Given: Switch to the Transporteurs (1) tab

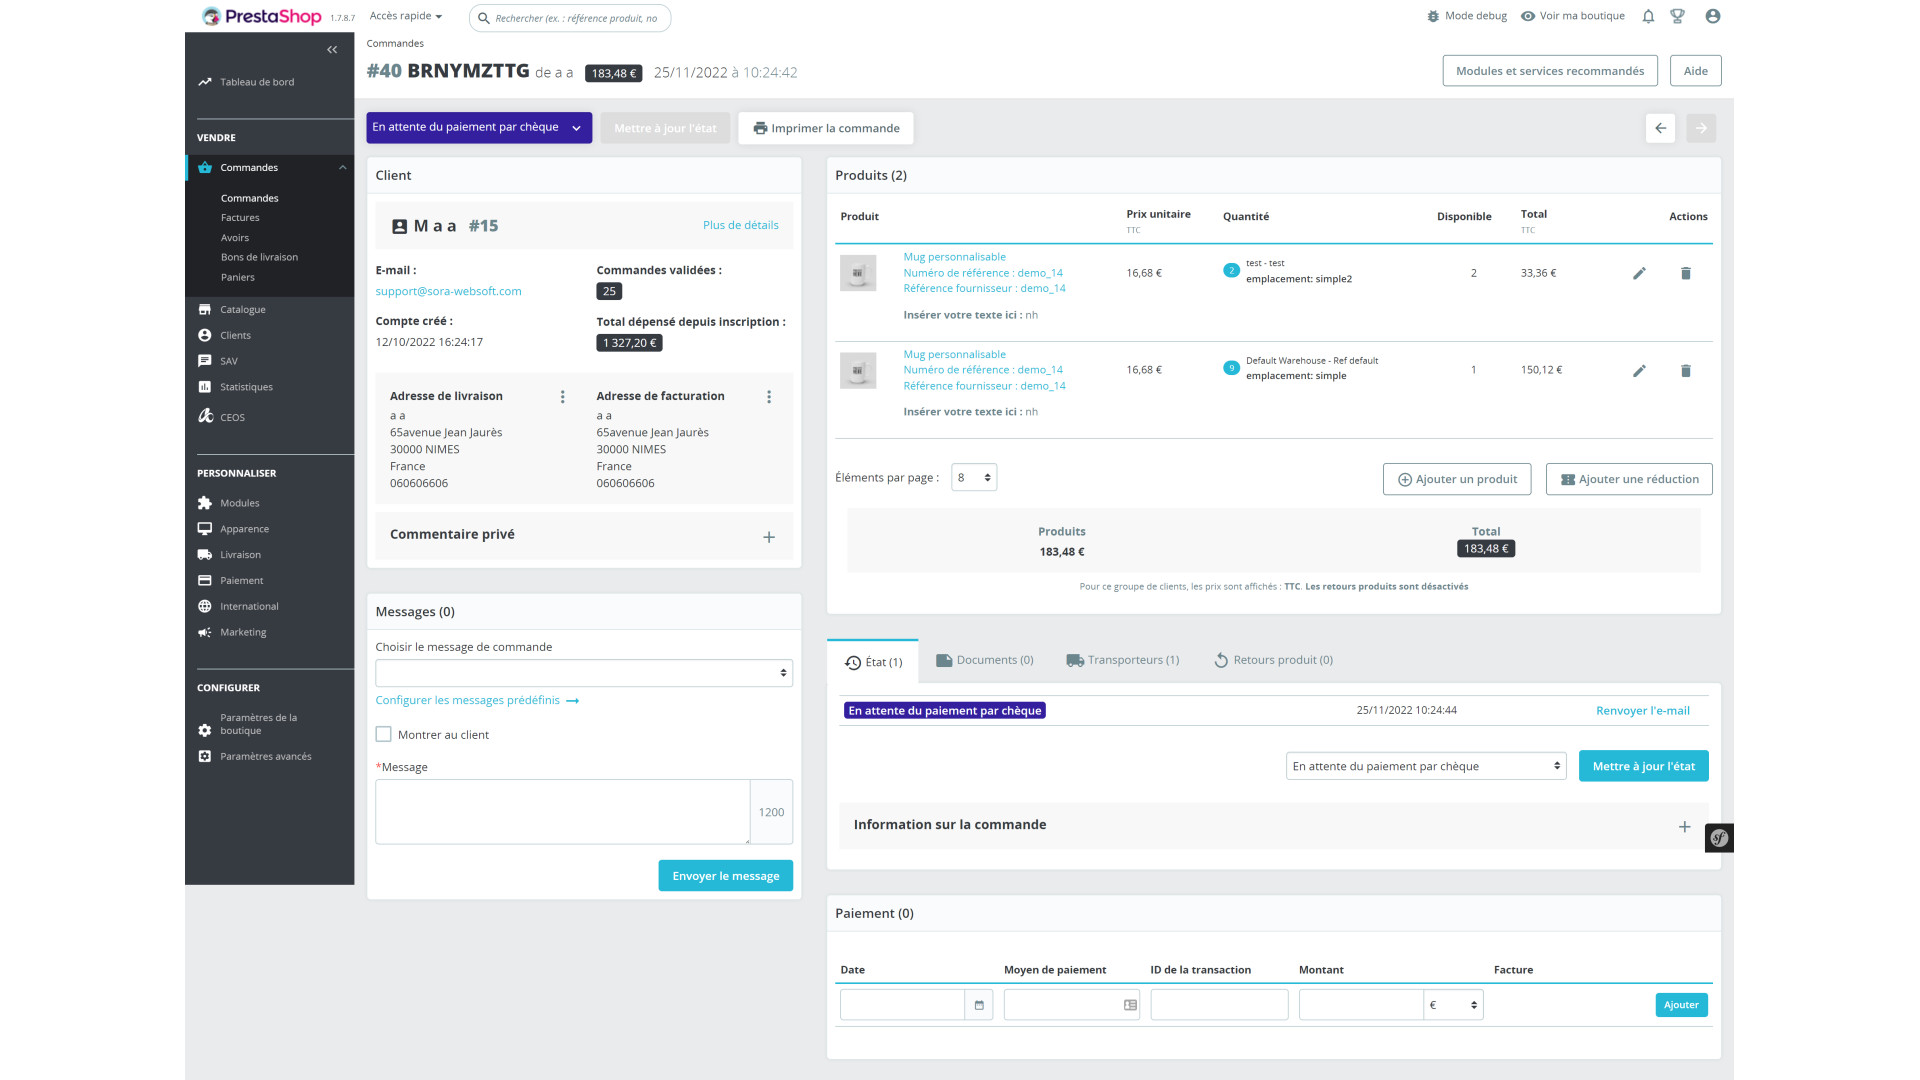Looking at the screenshot, I should coord(1122,660).
